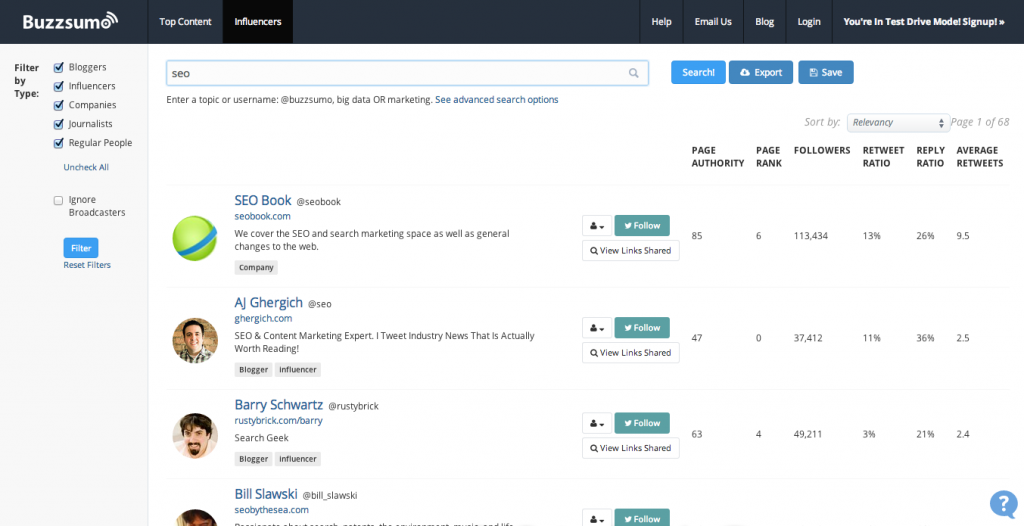
Task: Apply filters with the Filter button
Action: tap(81, 248)
